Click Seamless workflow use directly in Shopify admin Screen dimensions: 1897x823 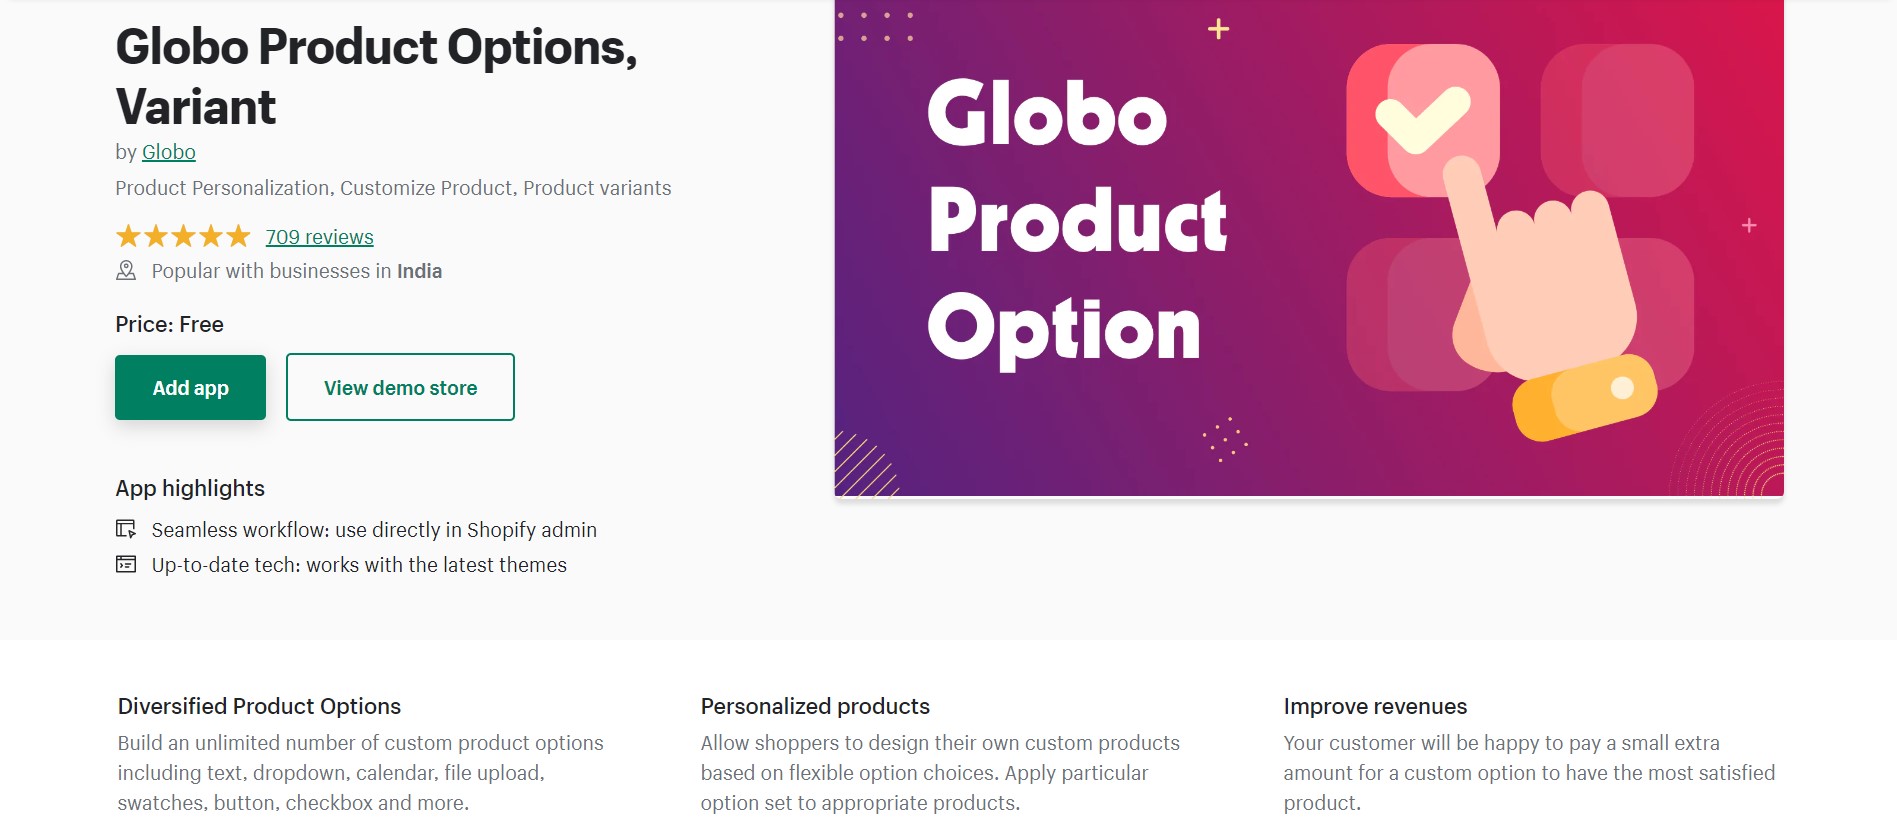point(374,530)
